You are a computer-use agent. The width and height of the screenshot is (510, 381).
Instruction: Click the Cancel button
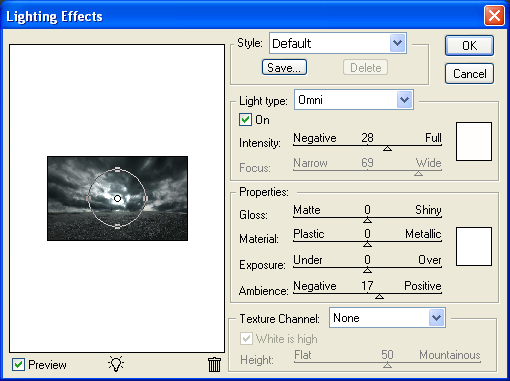pos(469,74)
